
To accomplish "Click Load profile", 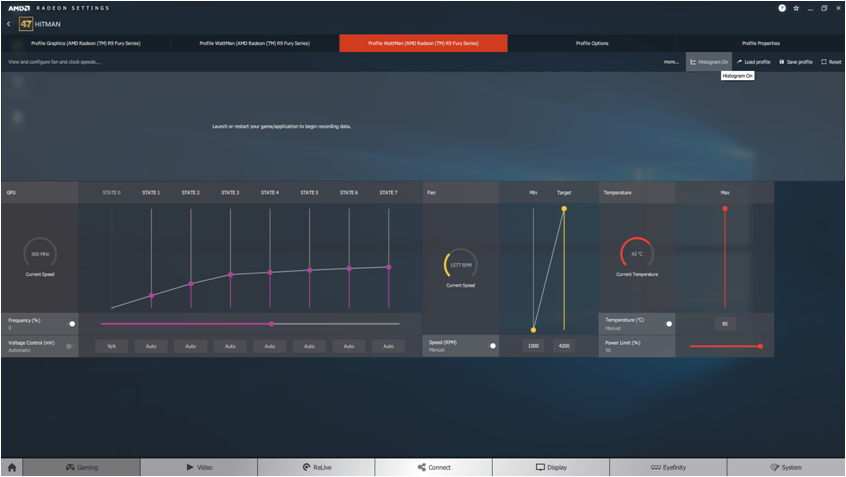I will pos(753,62).
